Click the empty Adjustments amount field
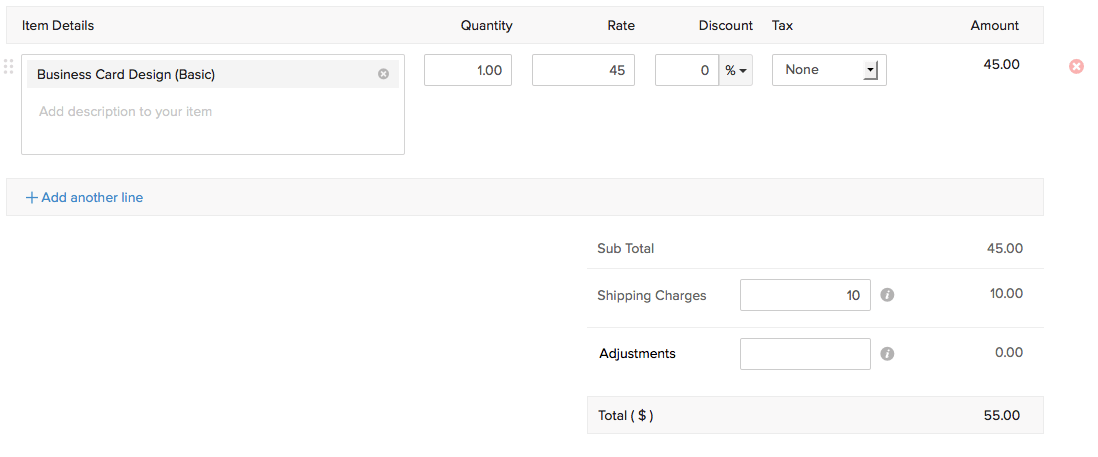This screenshot has height=457, width=1098. pyautogui.click(x=805, y=354)
